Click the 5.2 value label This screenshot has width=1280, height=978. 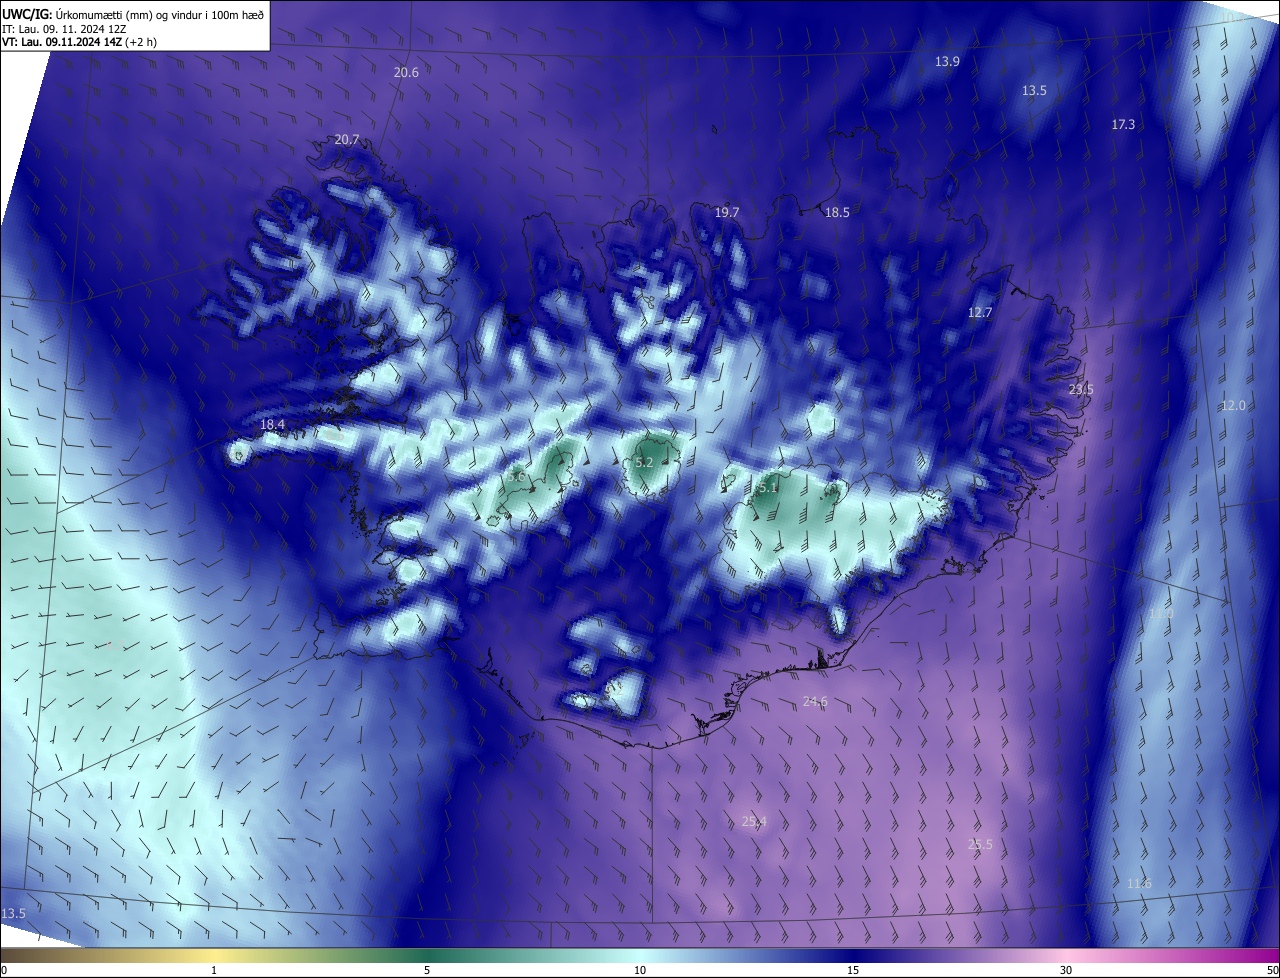tap(644, 462)
